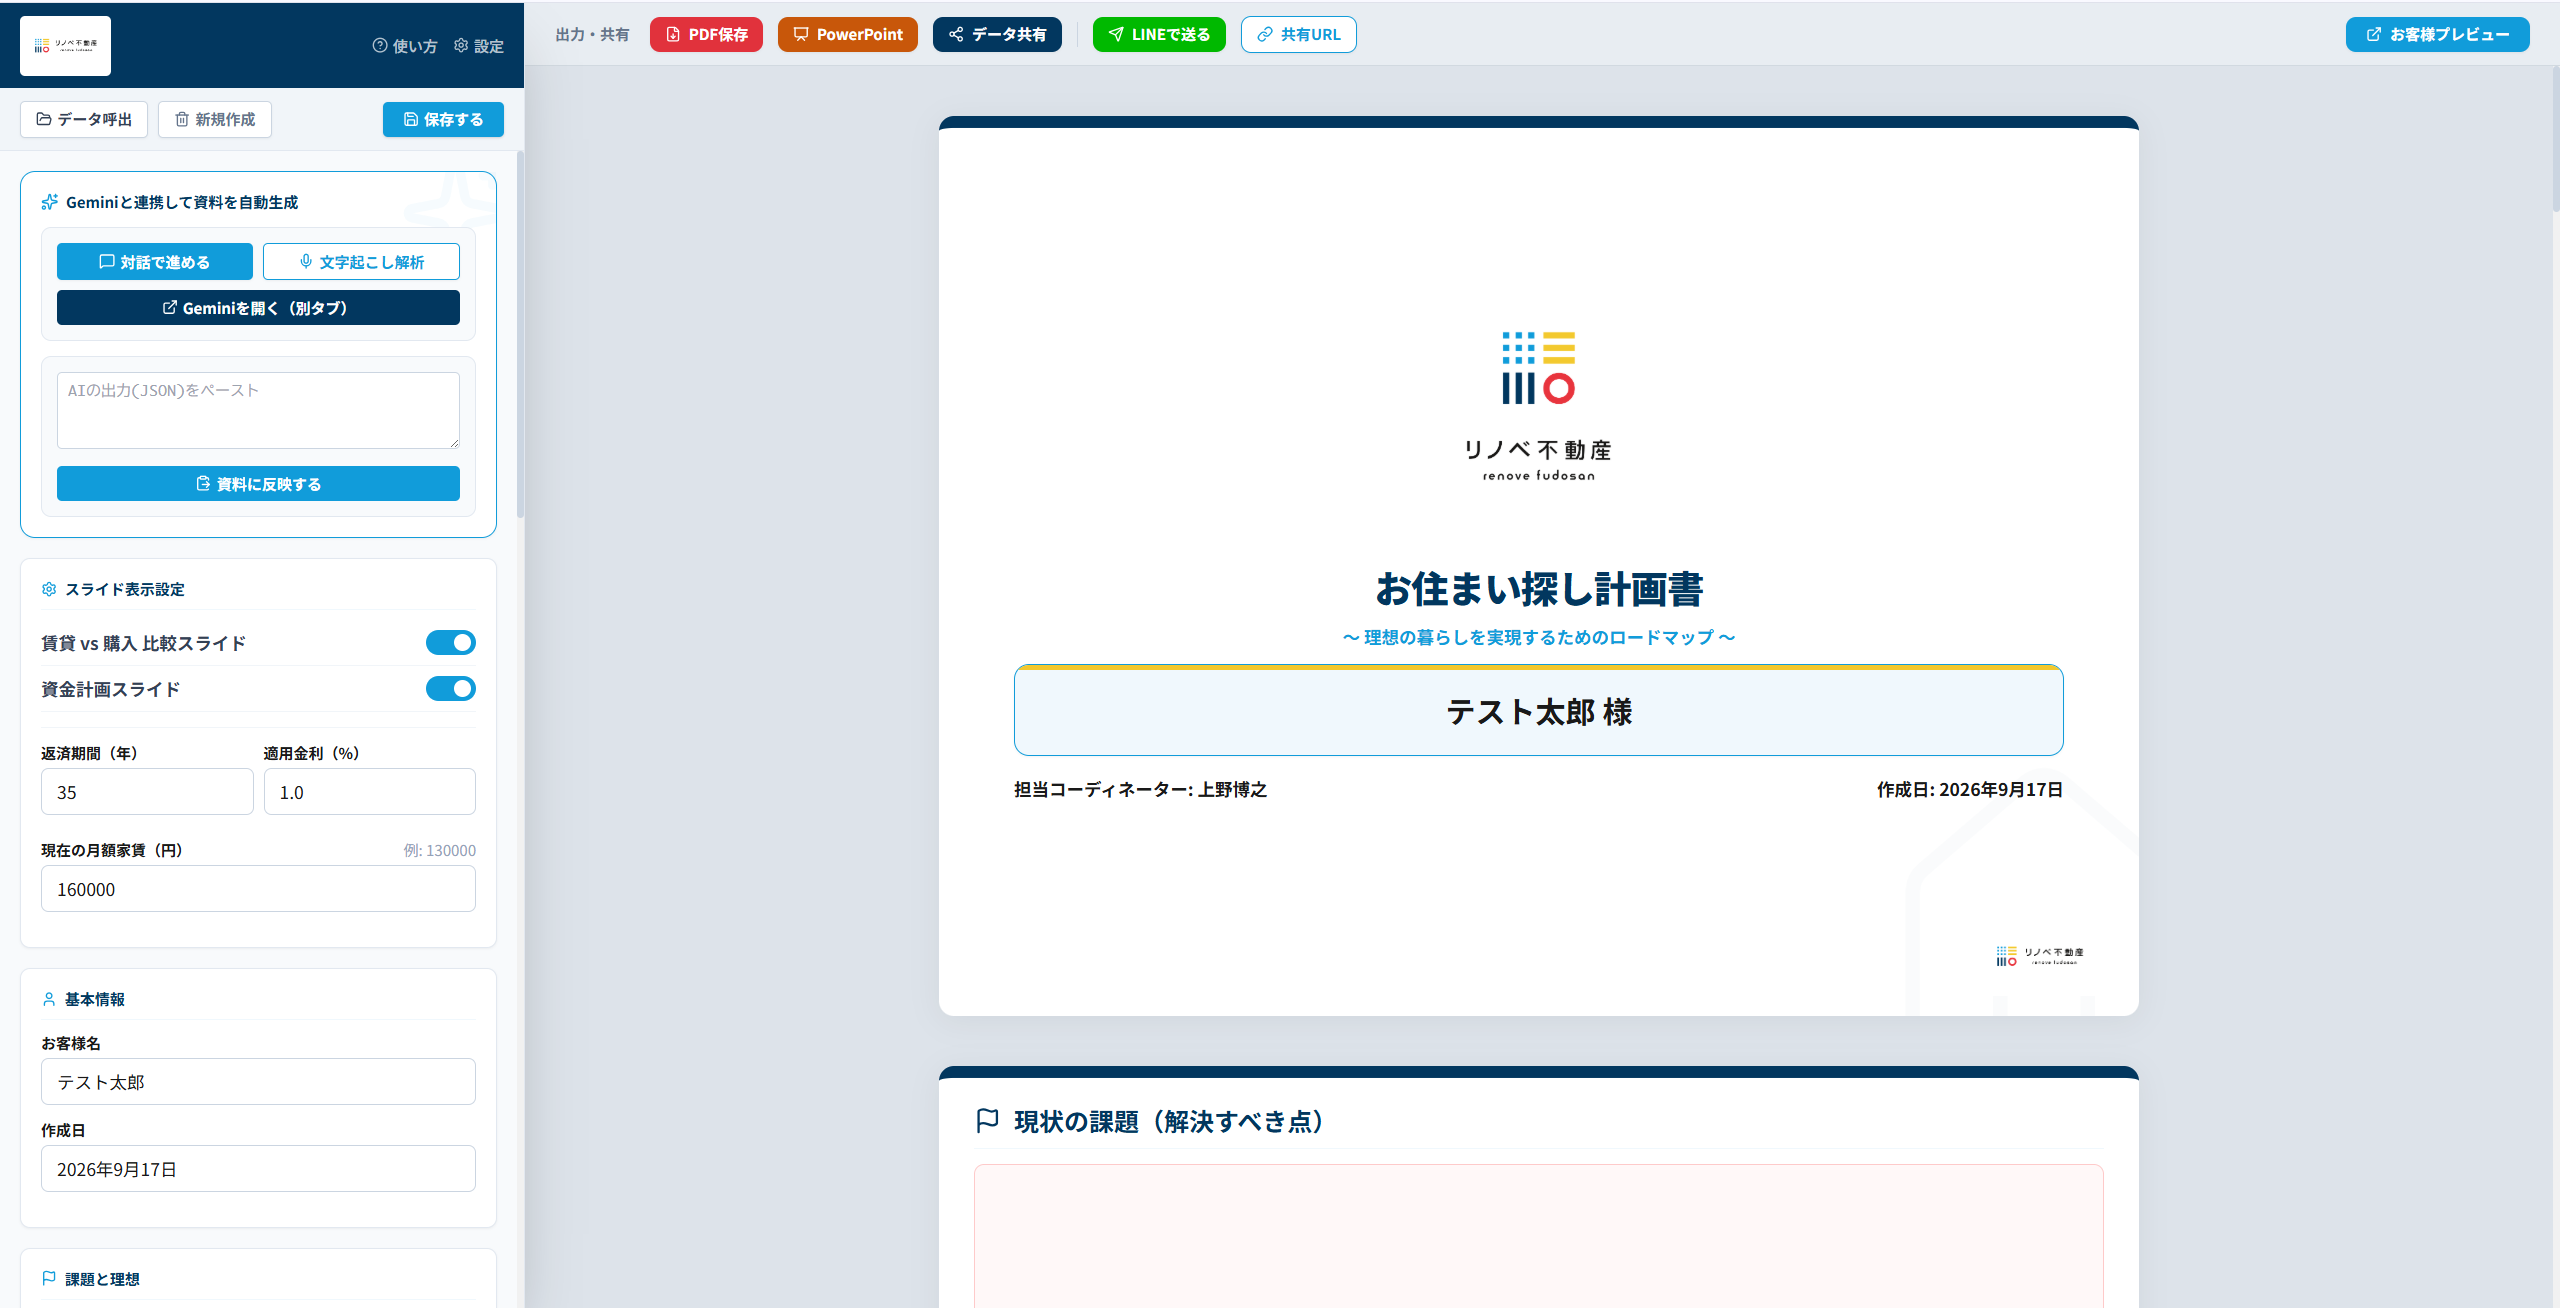Click 資料に反映する to apply JSON
The width and height of the screenshot is (2560, 1308).
(258, 484)
